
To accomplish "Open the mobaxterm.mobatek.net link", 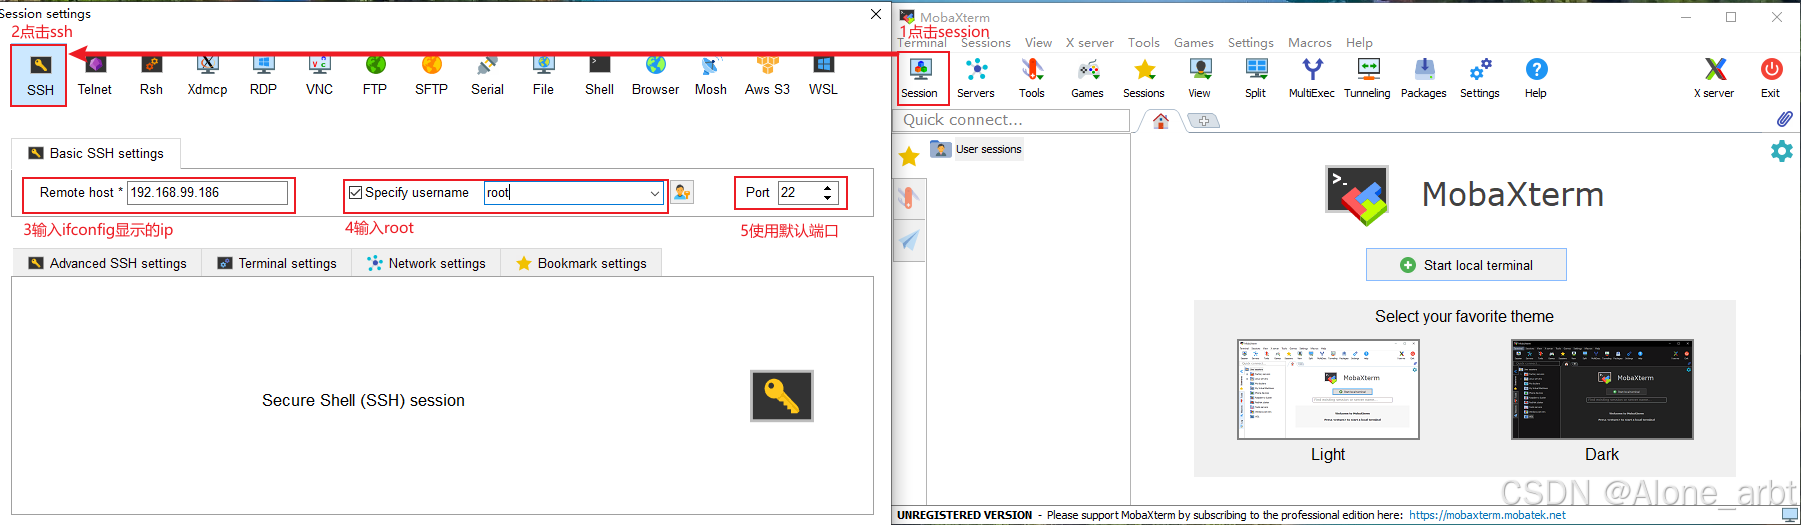I will tap(1488, 515).
